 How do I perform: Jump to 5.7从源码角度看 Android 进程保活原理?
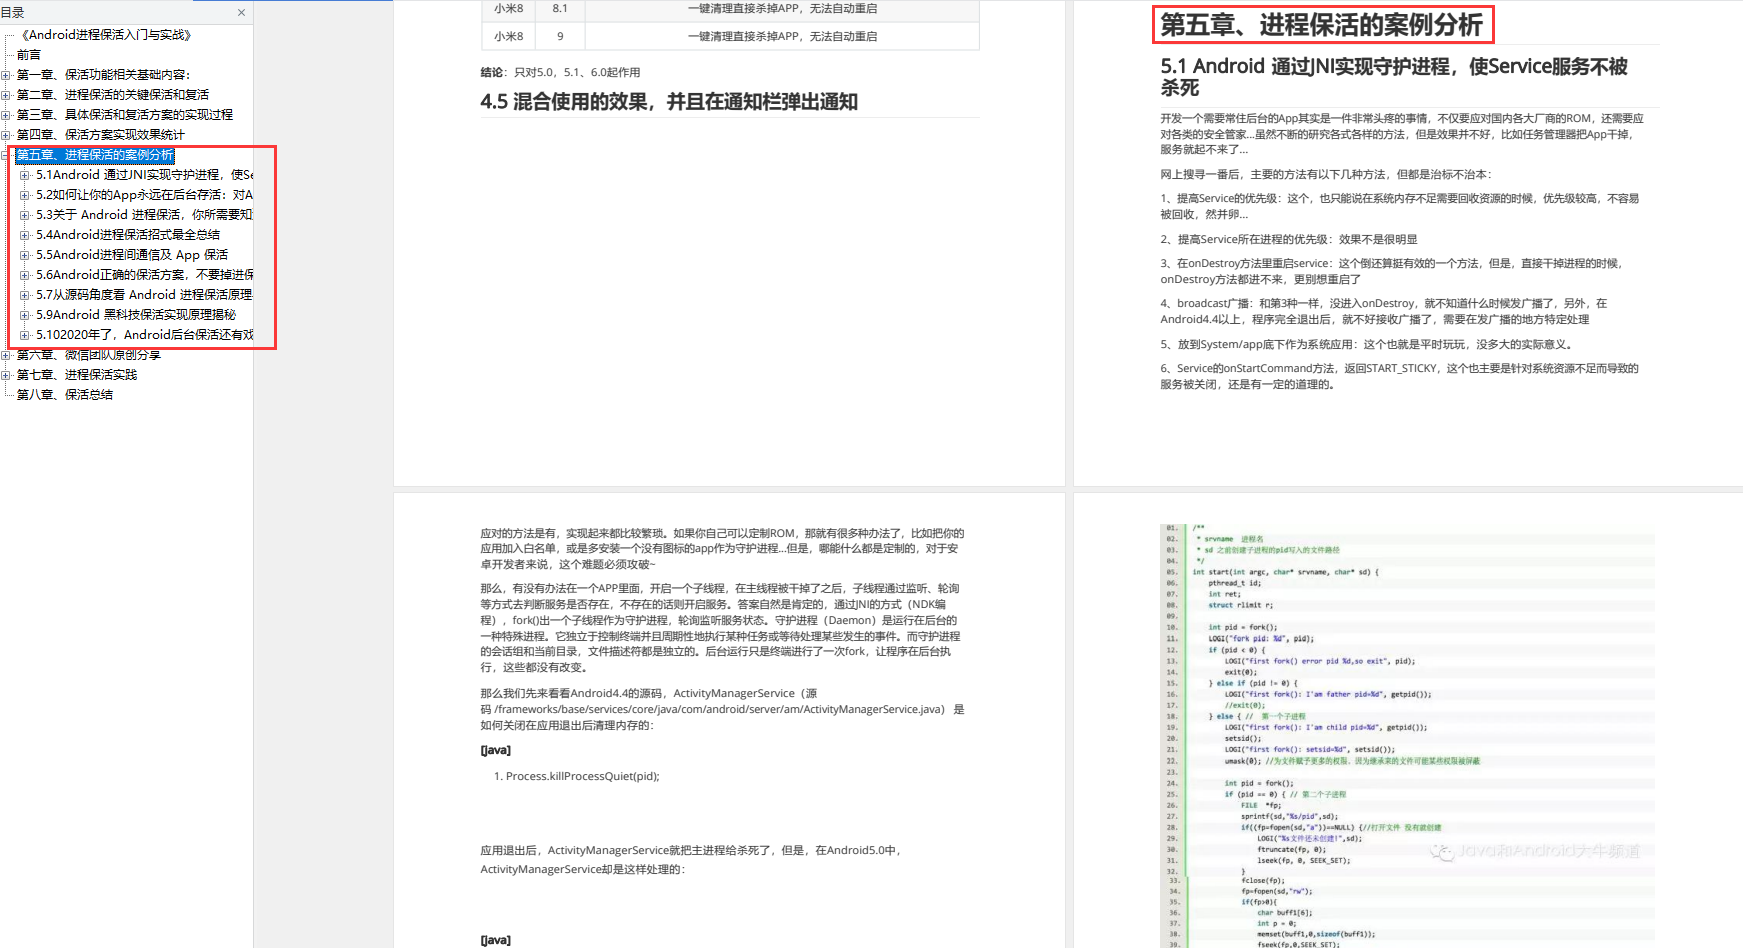tap(144, 295)
